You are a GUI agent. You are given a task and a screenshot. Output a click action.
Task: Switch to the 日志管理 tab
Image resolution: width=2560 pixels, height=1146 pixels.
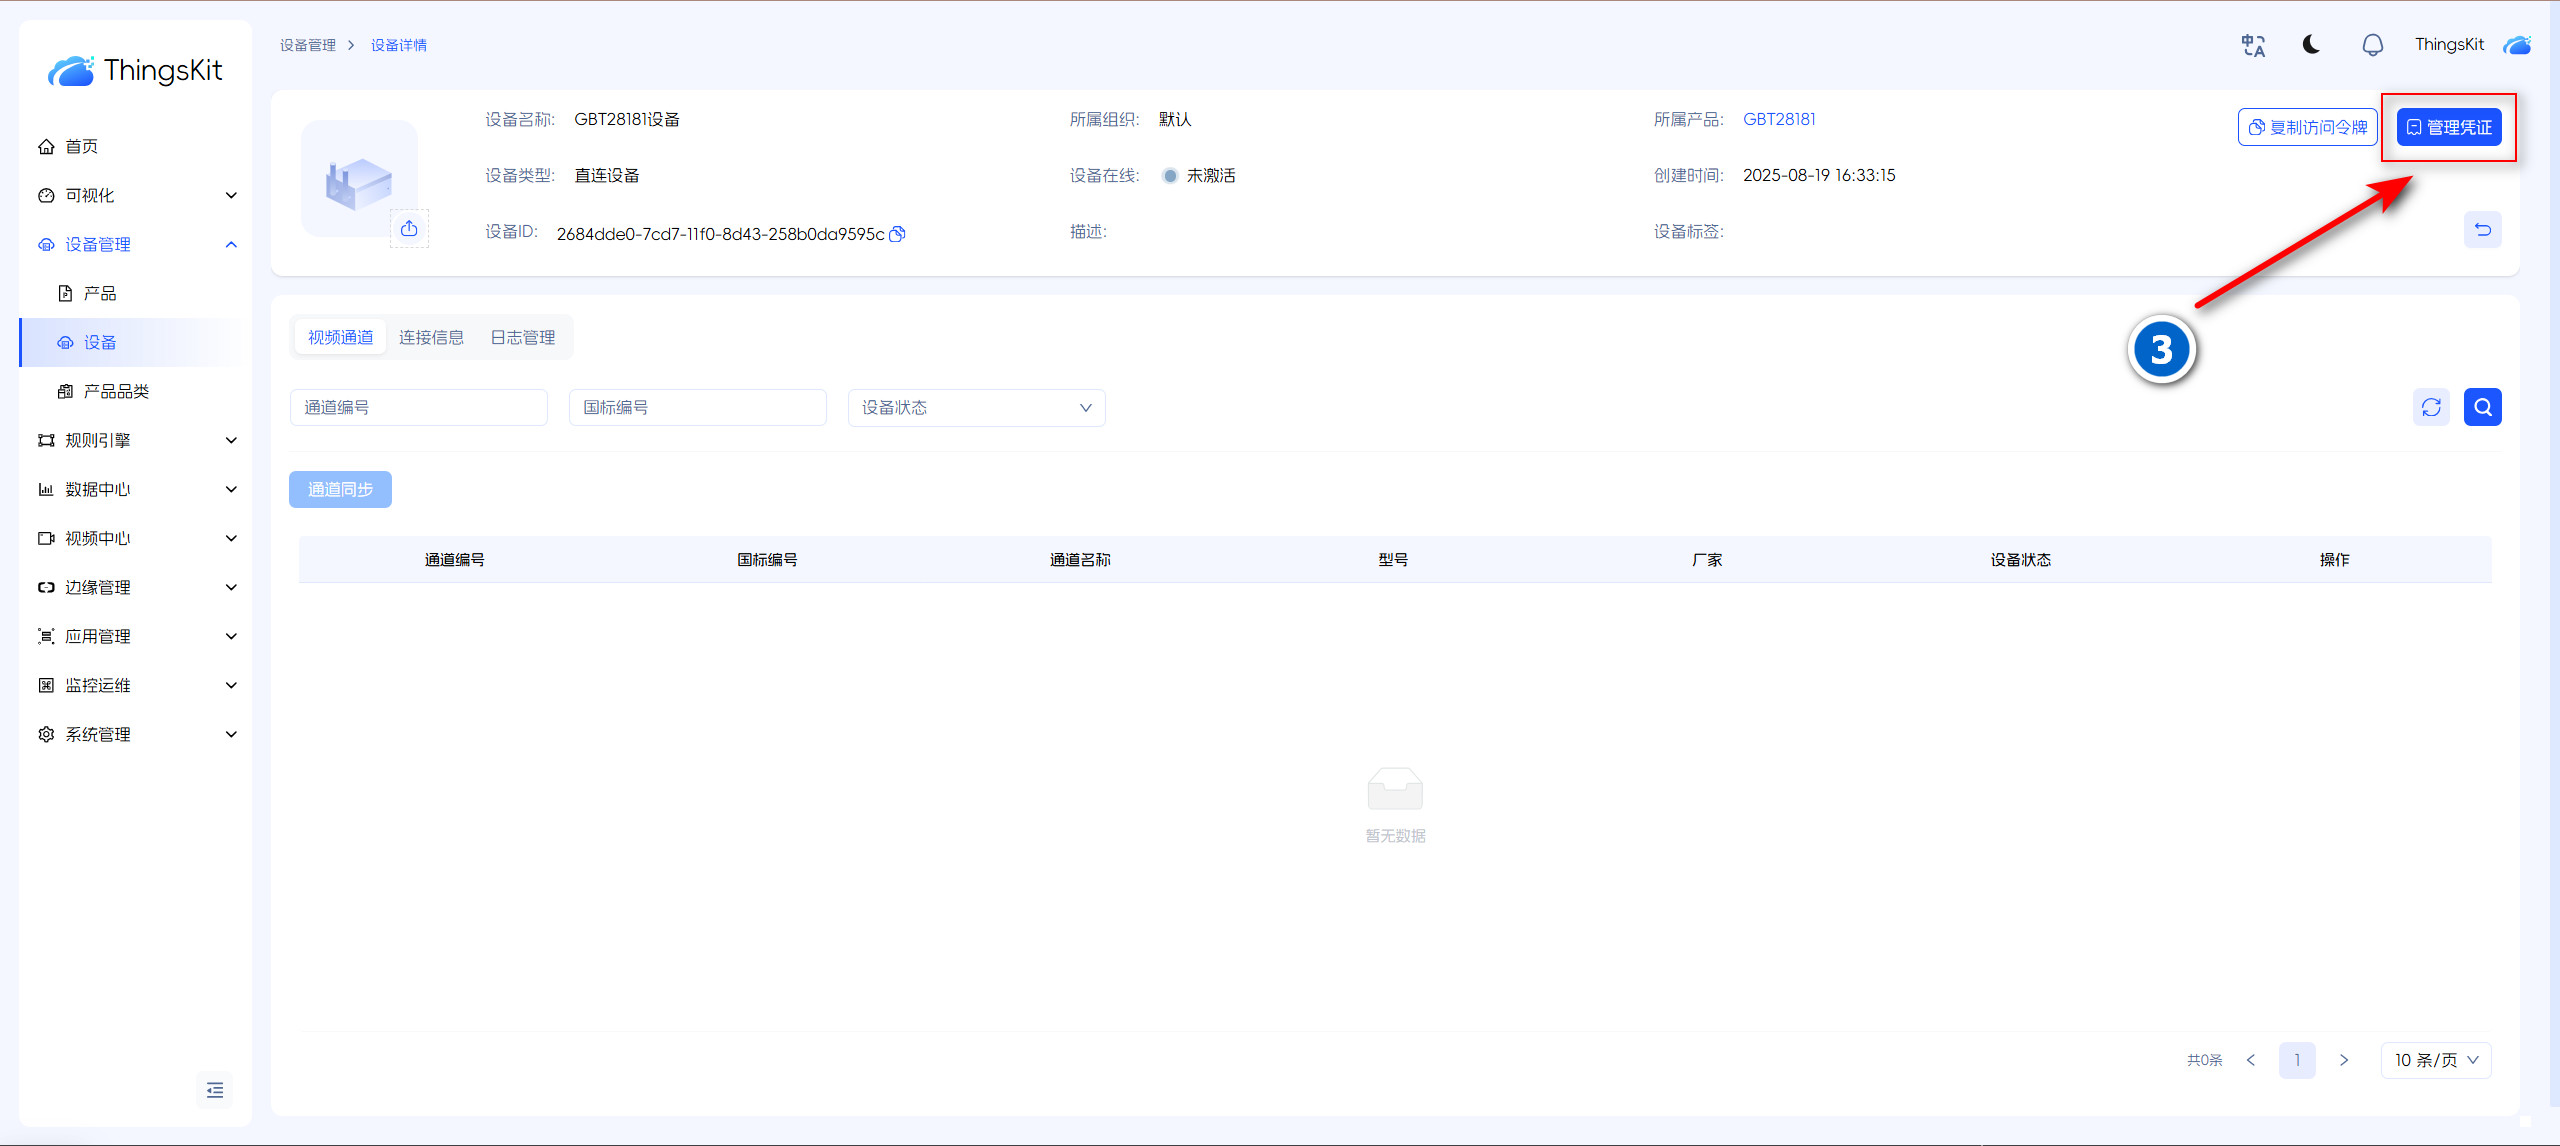pos(522,338)
